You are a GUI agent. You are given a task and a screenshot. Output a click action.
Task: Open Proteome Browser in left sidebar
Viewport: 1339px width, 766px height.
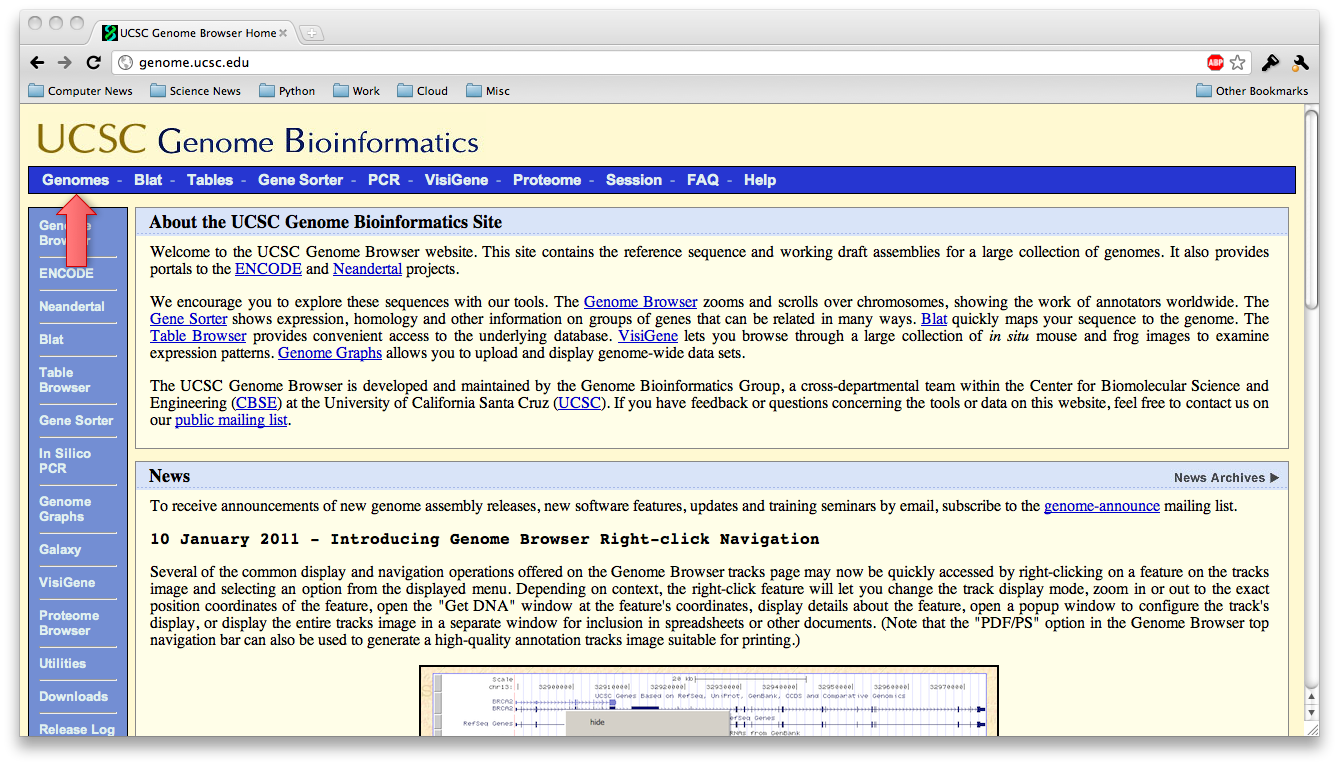click(x=69, y=623)
